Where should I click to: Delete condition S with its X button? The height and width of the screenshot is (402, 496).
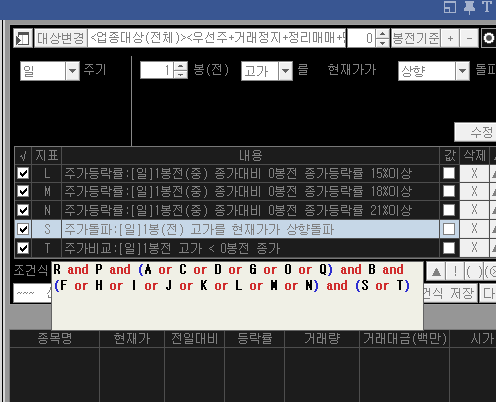474,229
